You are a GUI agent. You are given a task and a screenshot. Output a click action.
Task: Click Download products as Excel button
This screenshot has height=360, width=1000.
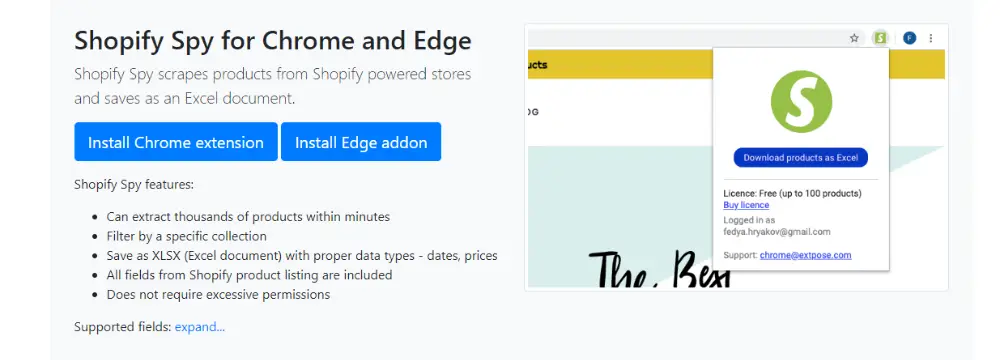pos(800,158)
